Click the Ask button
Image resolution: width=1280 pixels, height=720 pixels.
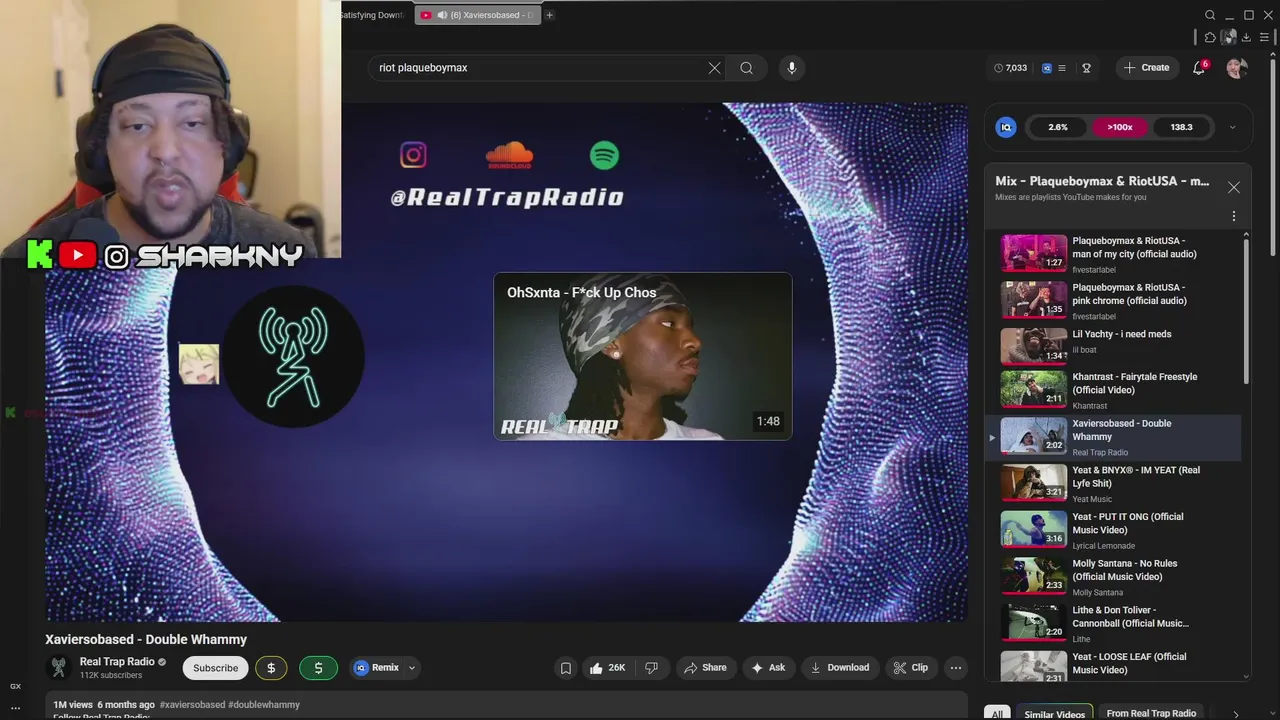(x=768, y=668)
